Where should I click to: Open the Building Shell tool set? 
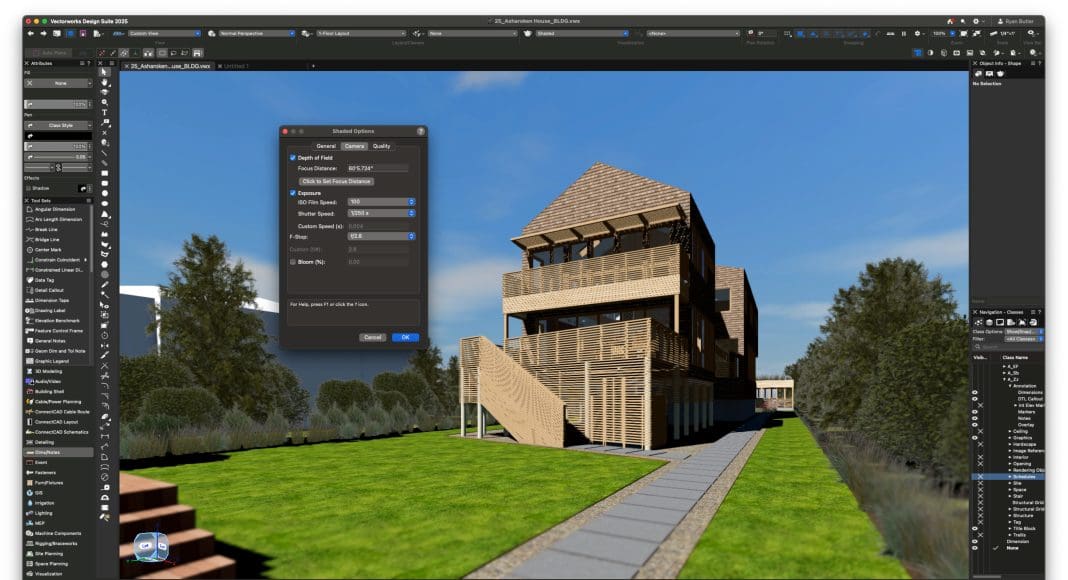pos(49,391)
